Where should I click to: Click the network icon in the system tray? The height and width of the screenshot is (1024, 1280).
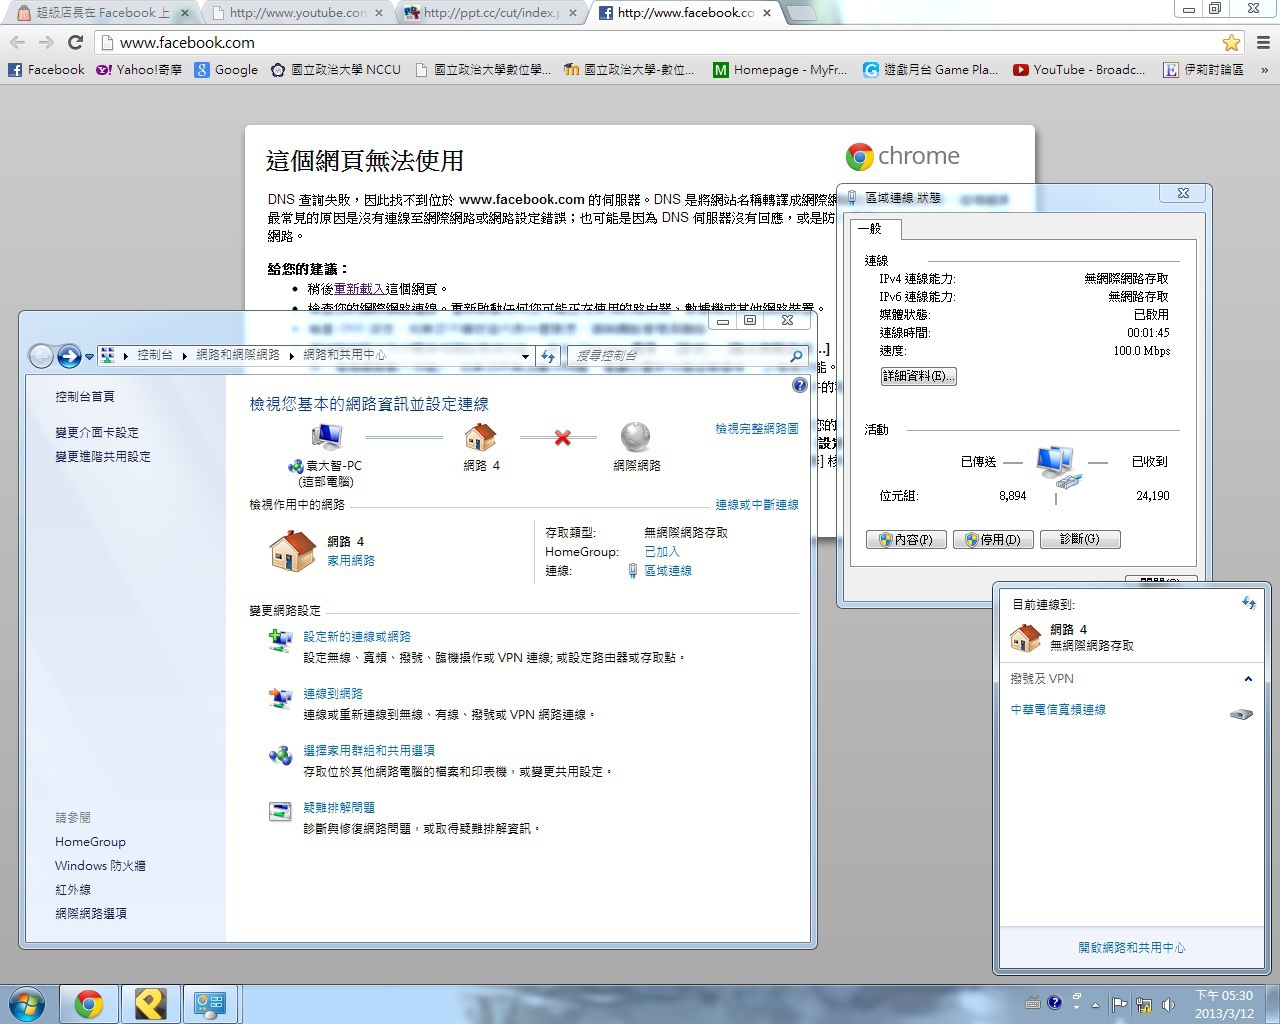1143,1004
